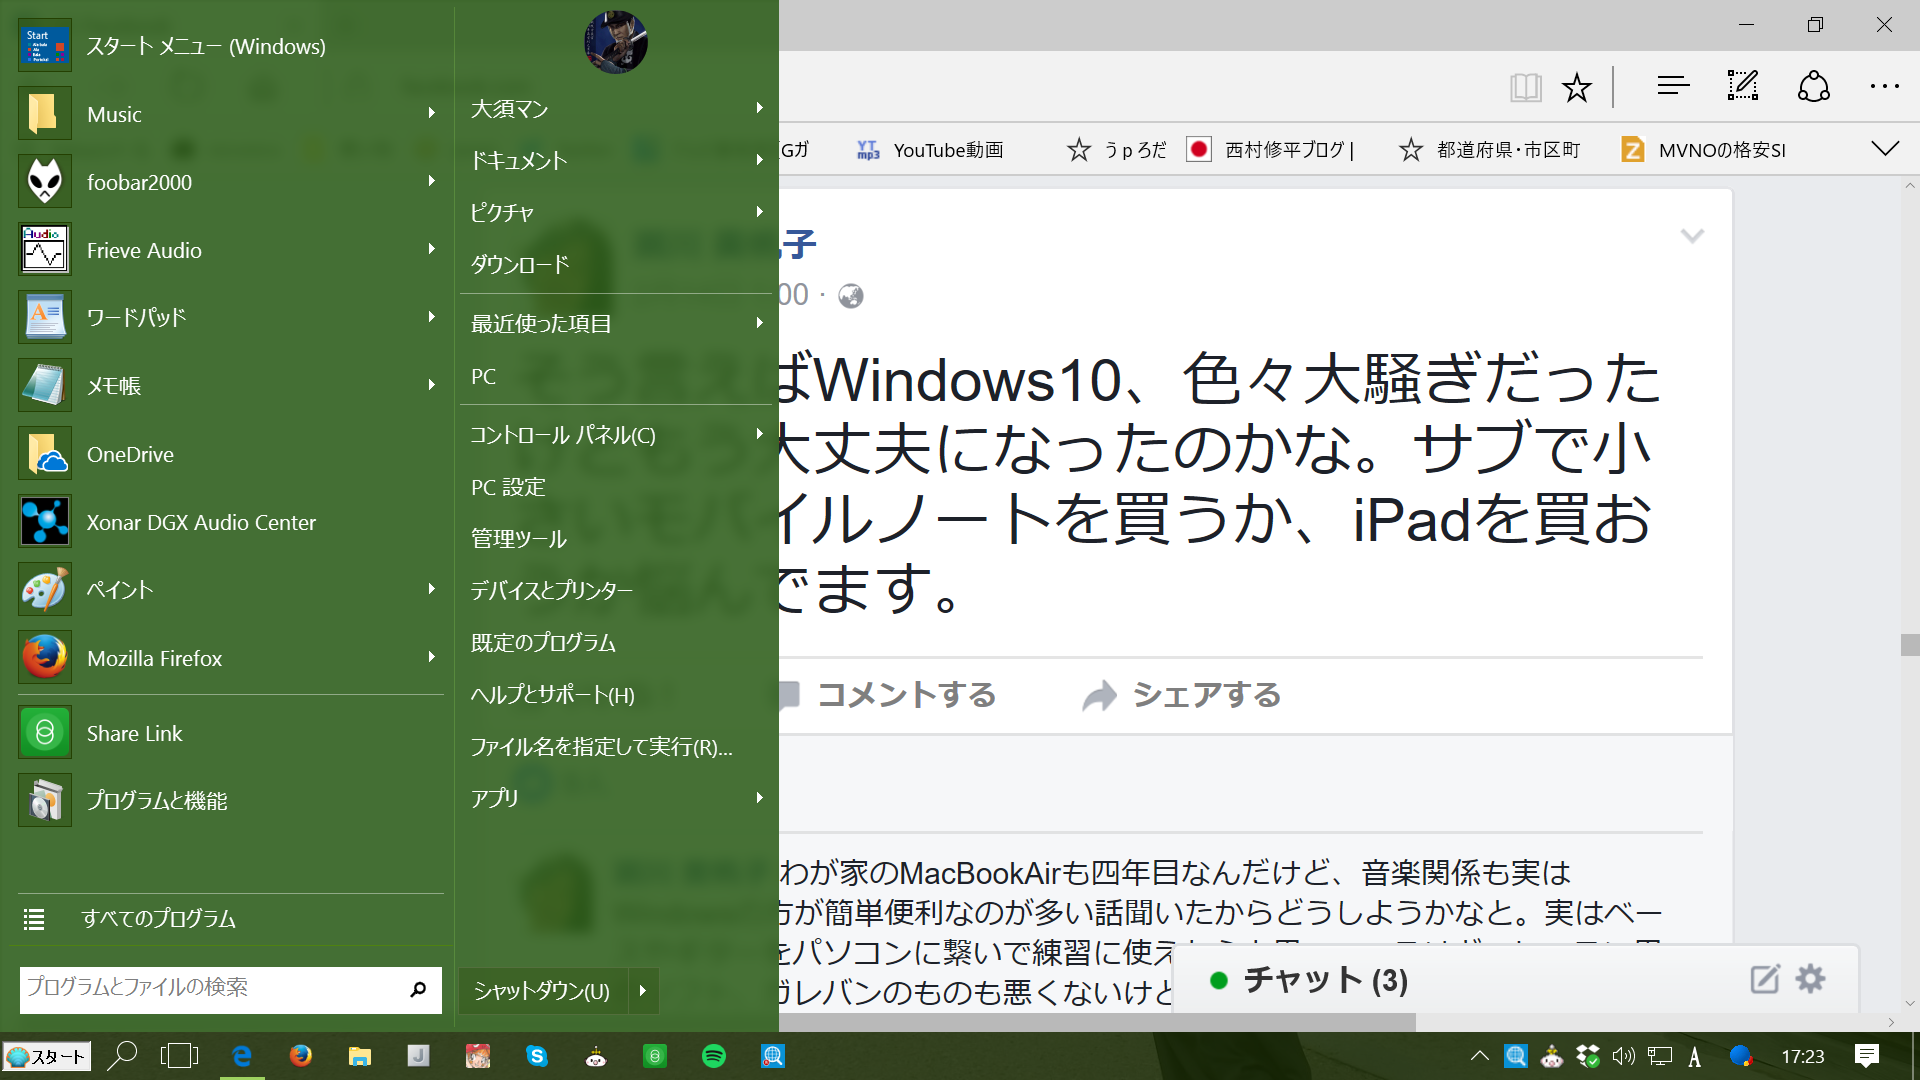
Task: Open chat settings gear icon
Action: click(x=1810, y=979)
